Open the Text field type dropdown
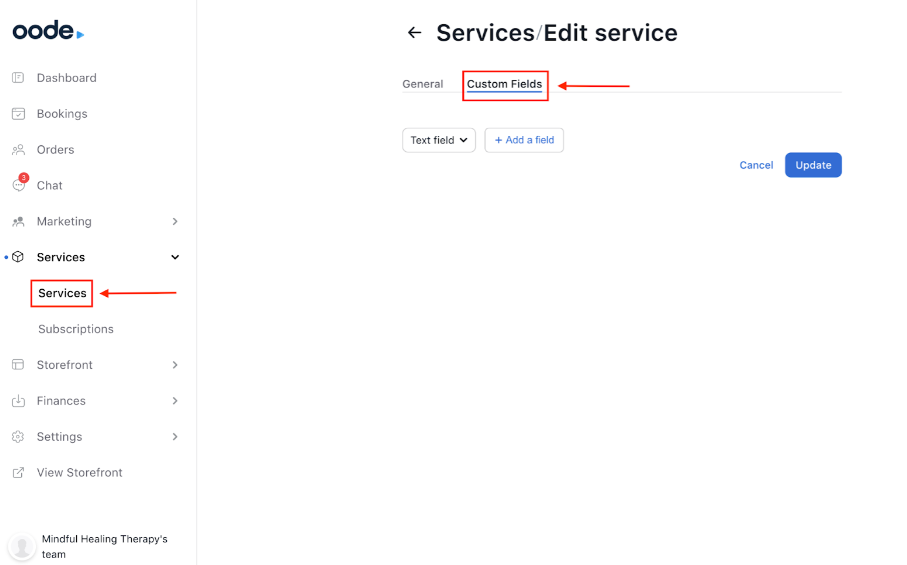This screenshot has height=565, width=907. (x=439, y=140)
